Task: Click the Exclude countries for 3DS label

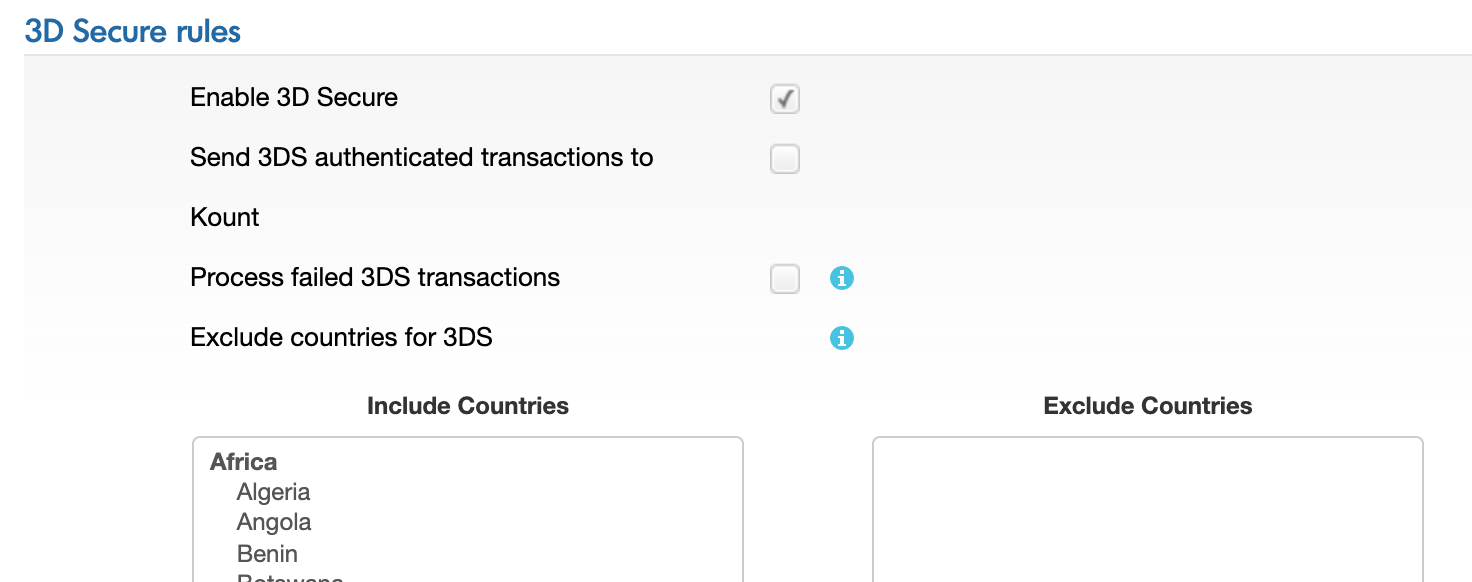Action: 341,338
